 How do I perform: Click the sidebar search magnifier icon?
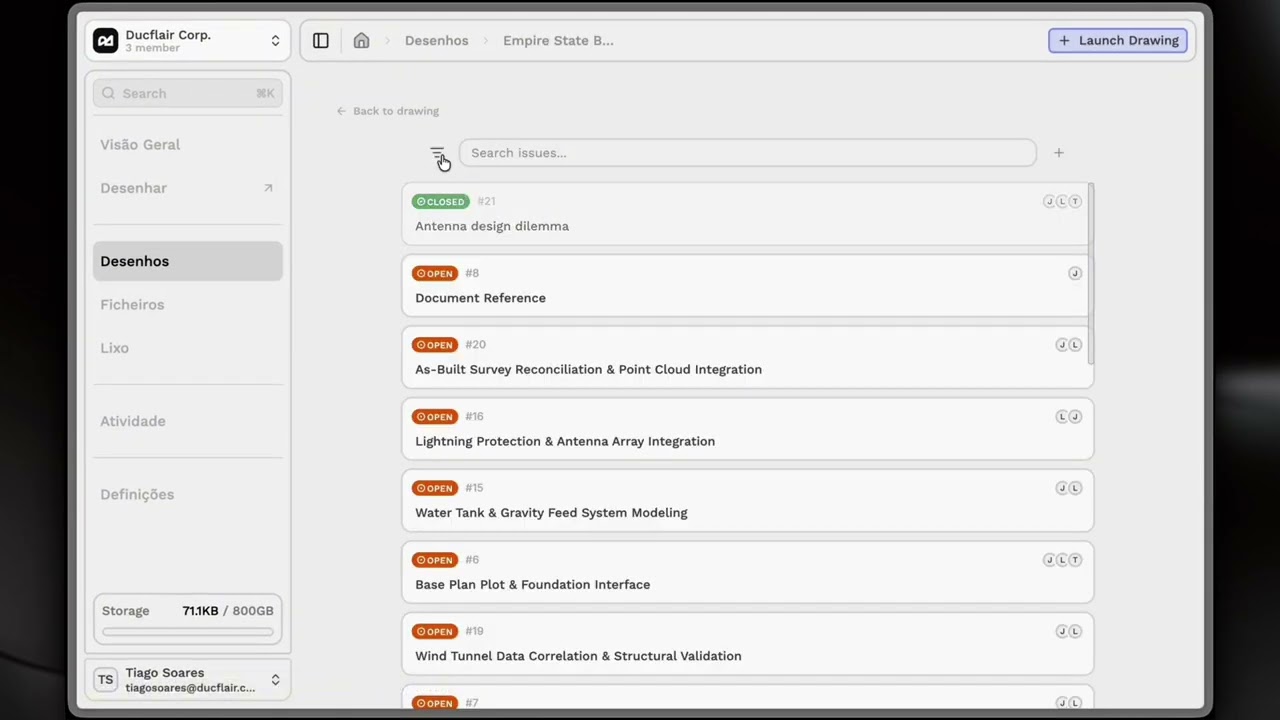tap(108, 93)
